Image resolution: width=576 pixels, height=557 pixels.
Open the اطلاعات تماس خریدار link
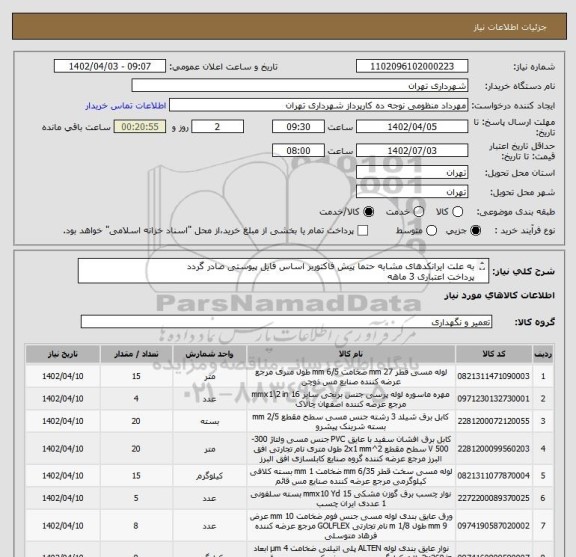click(126, 106)
